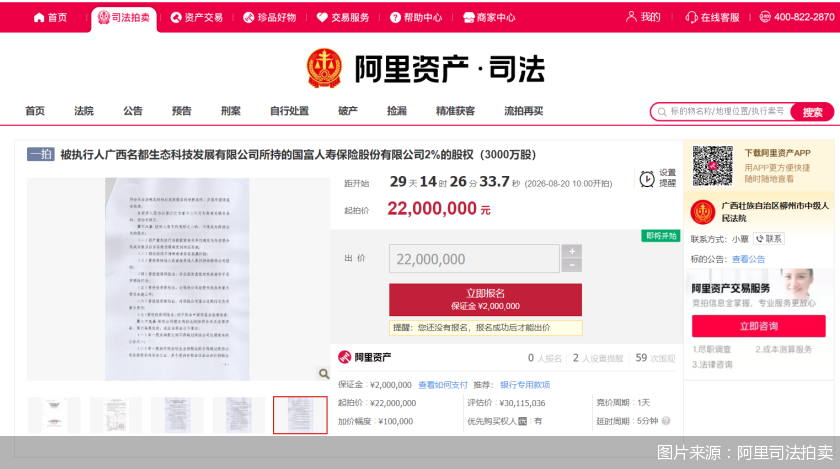
Task: Click the 评估价 ¥30,115,036 value
Action: (x=522, y=403)
